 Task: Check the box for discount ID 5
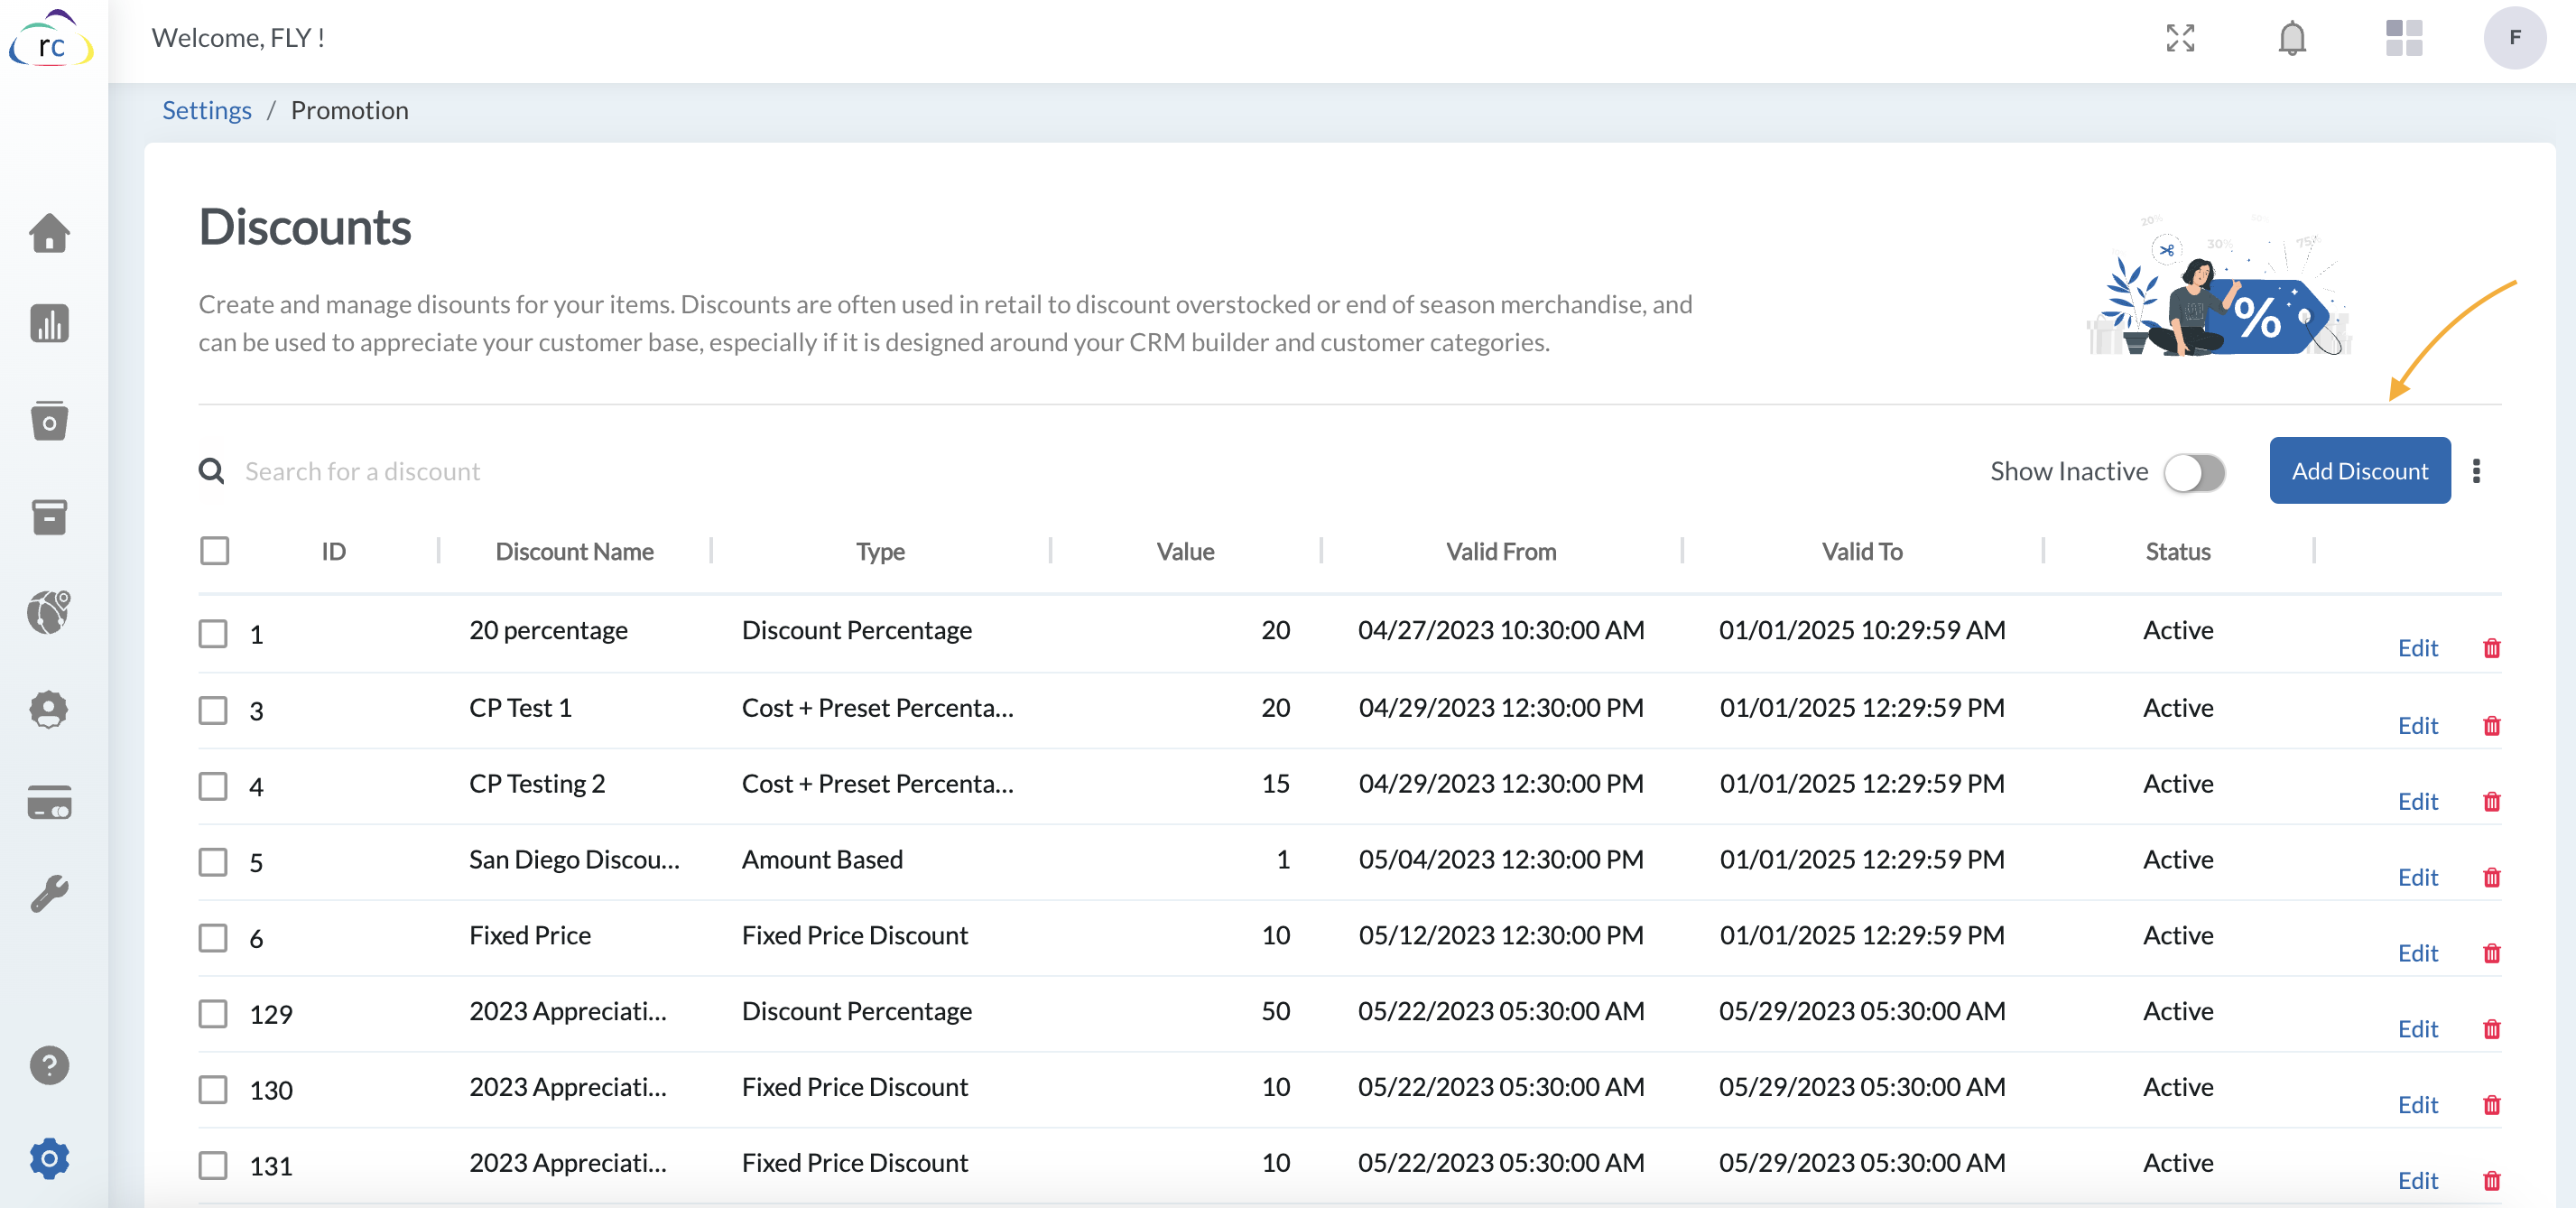pyautogui.click(x=213, y=862)
